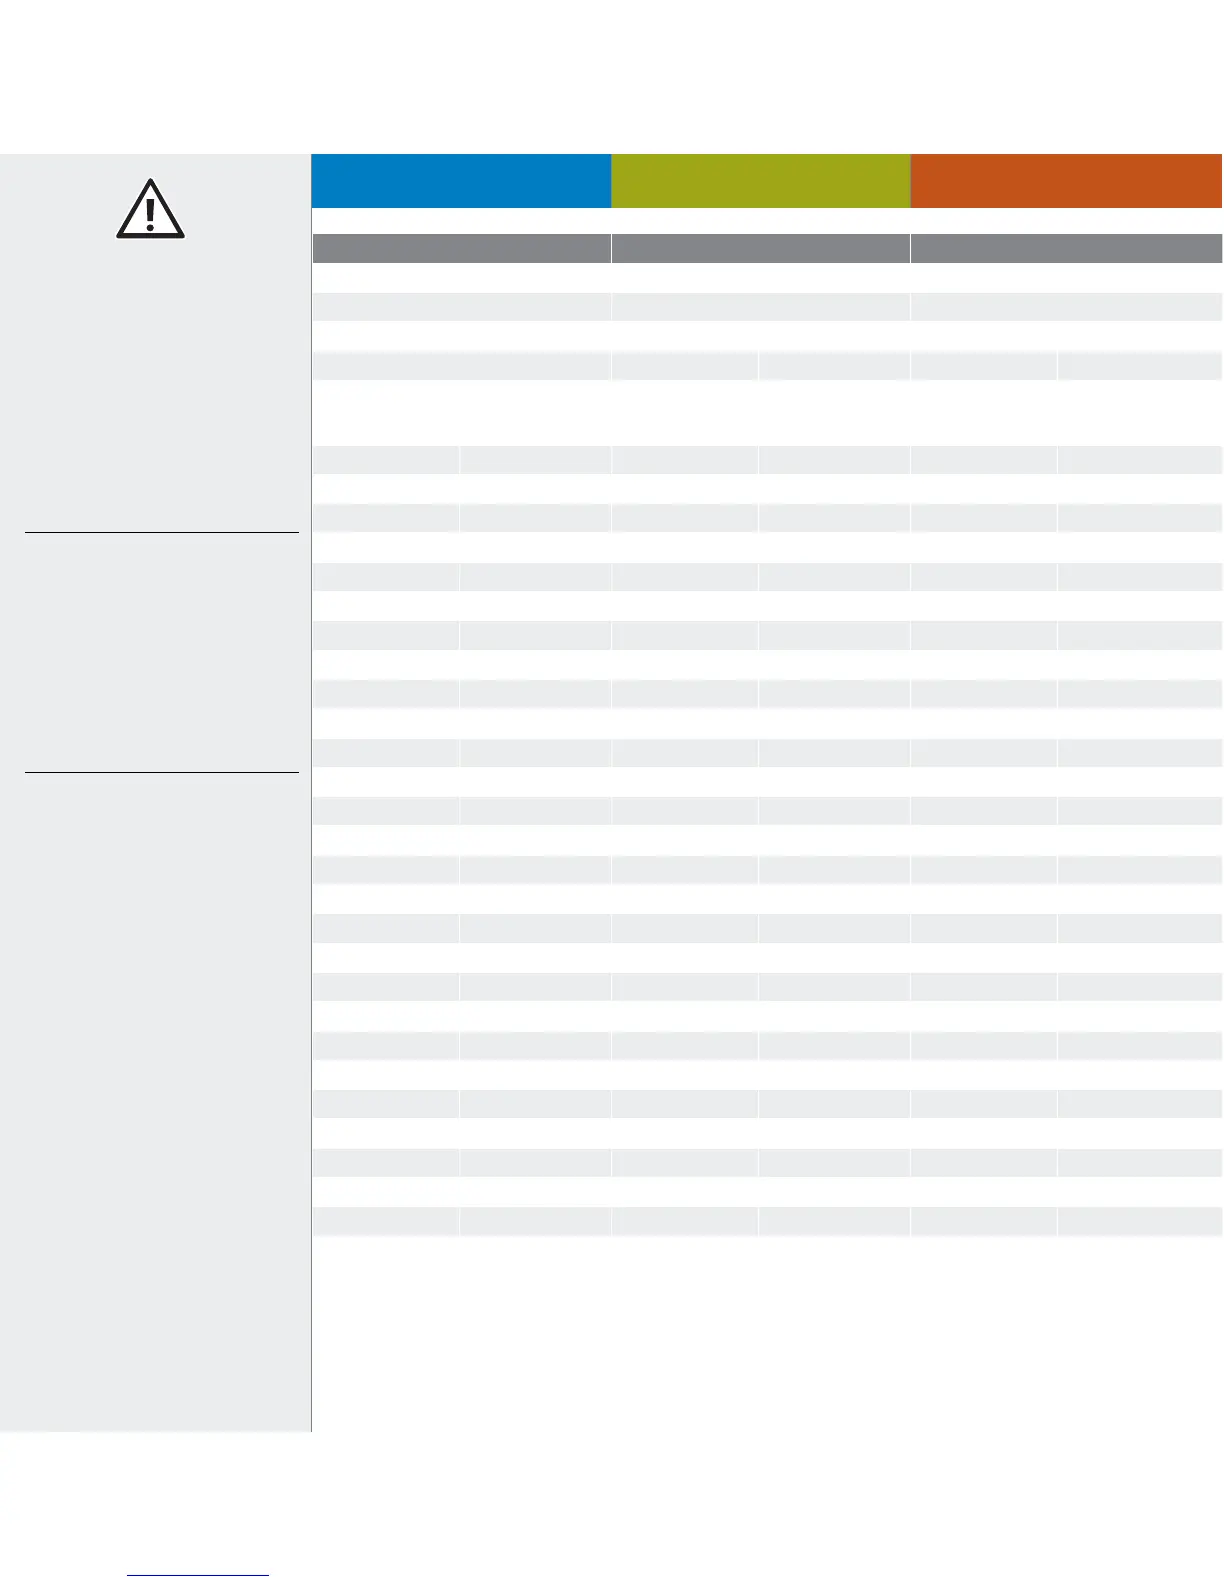Open the blue underlined link in footer
Image resolution: width=1224 pixels, height=1584 pixels.
[198, 1575]
